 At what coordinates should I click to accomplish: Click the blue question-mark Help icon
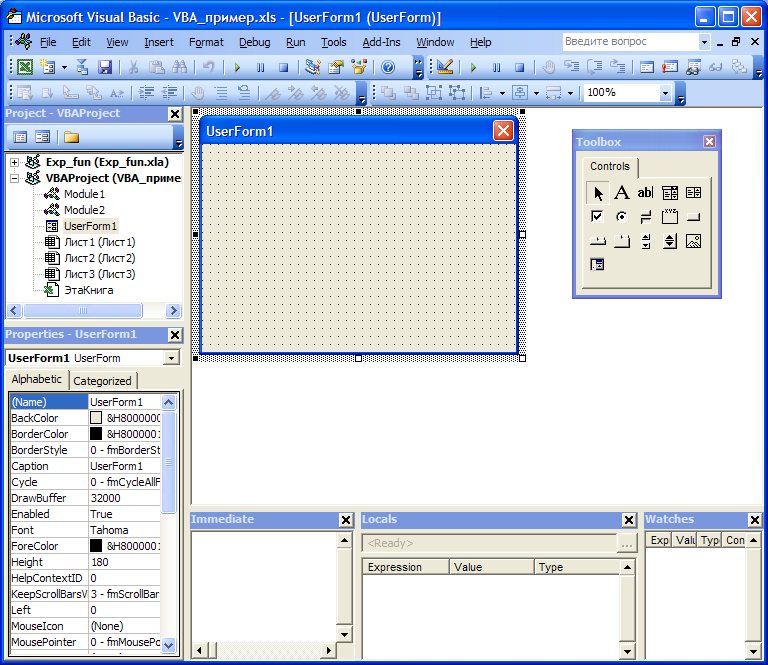pos(388,67)
